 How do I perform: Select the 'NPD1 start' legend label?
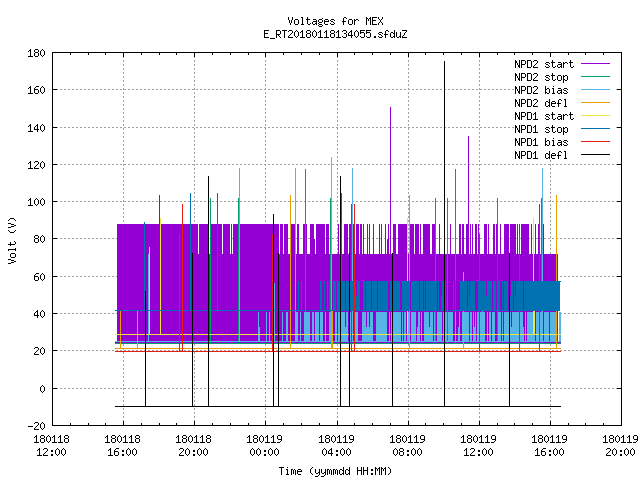coord(544,116)
